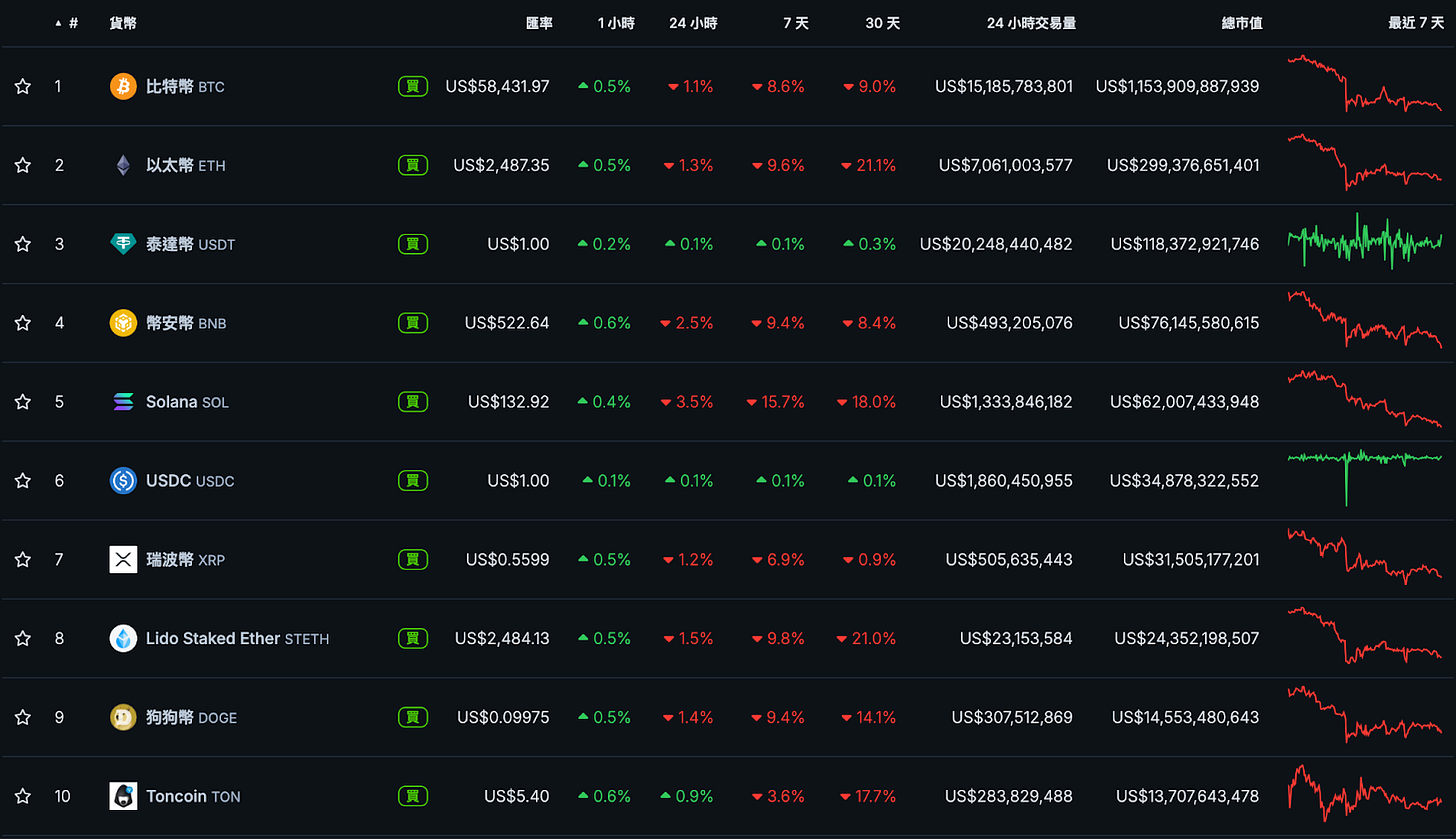Toggle star for 瑞波幣 XRP
This screenshot has width=1456, height=839.
point(23,560)
